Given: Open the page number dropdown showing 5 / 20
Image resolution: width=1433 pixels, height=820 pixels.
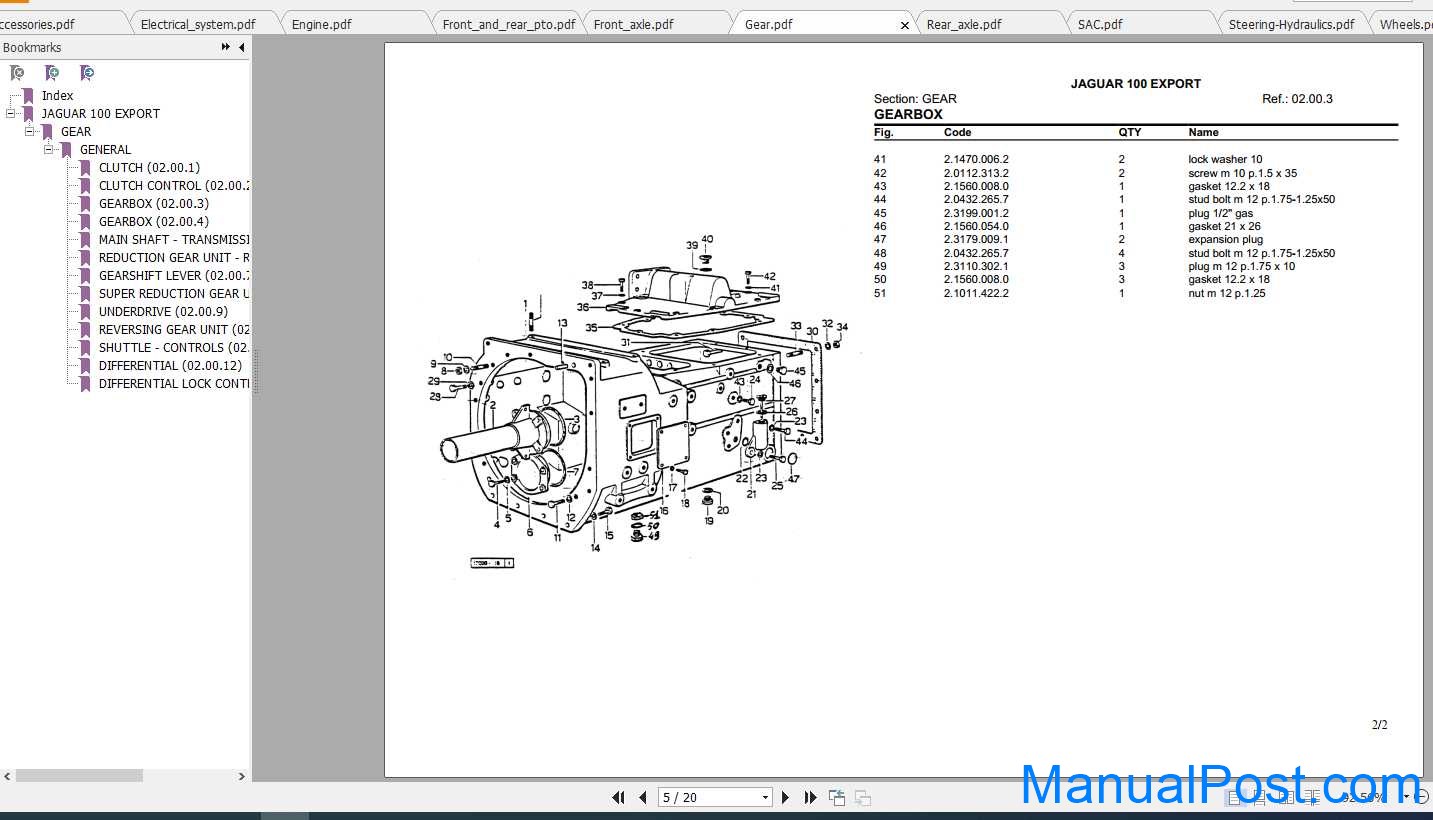Looking at the screenshot, I should pyautogui.click(x=765, y=797).
